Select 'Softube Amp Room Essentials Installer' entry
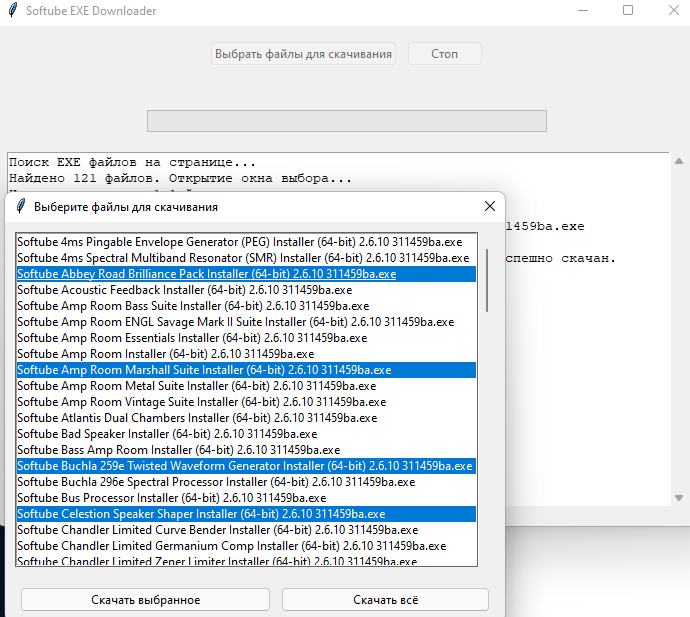Screen dimensions: 690x617 [x=246, y=338]
